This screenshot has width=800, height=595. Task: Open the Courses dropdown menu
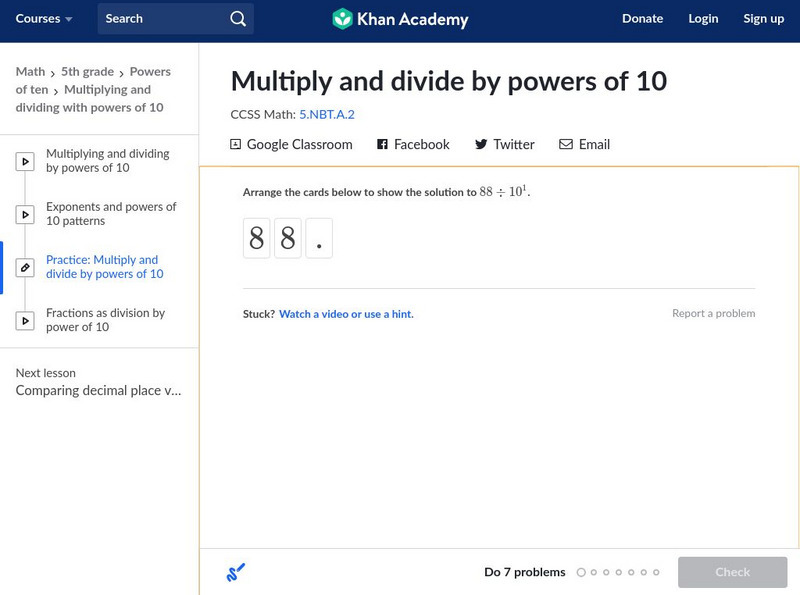tap(43, 19)
